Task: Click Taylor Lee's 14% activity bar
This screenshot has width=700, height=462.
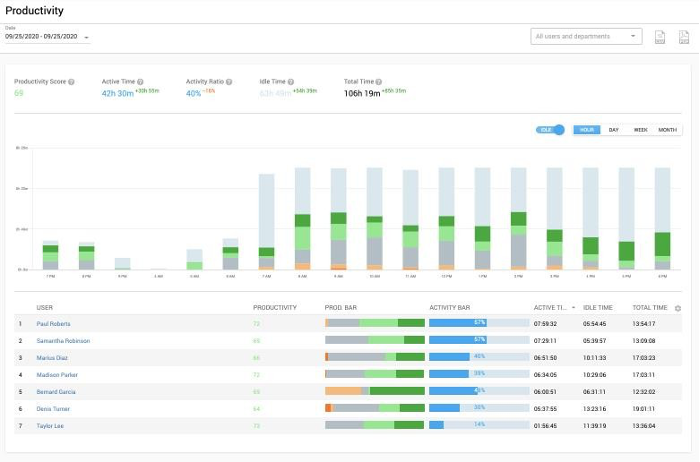Action: point(479,425)
